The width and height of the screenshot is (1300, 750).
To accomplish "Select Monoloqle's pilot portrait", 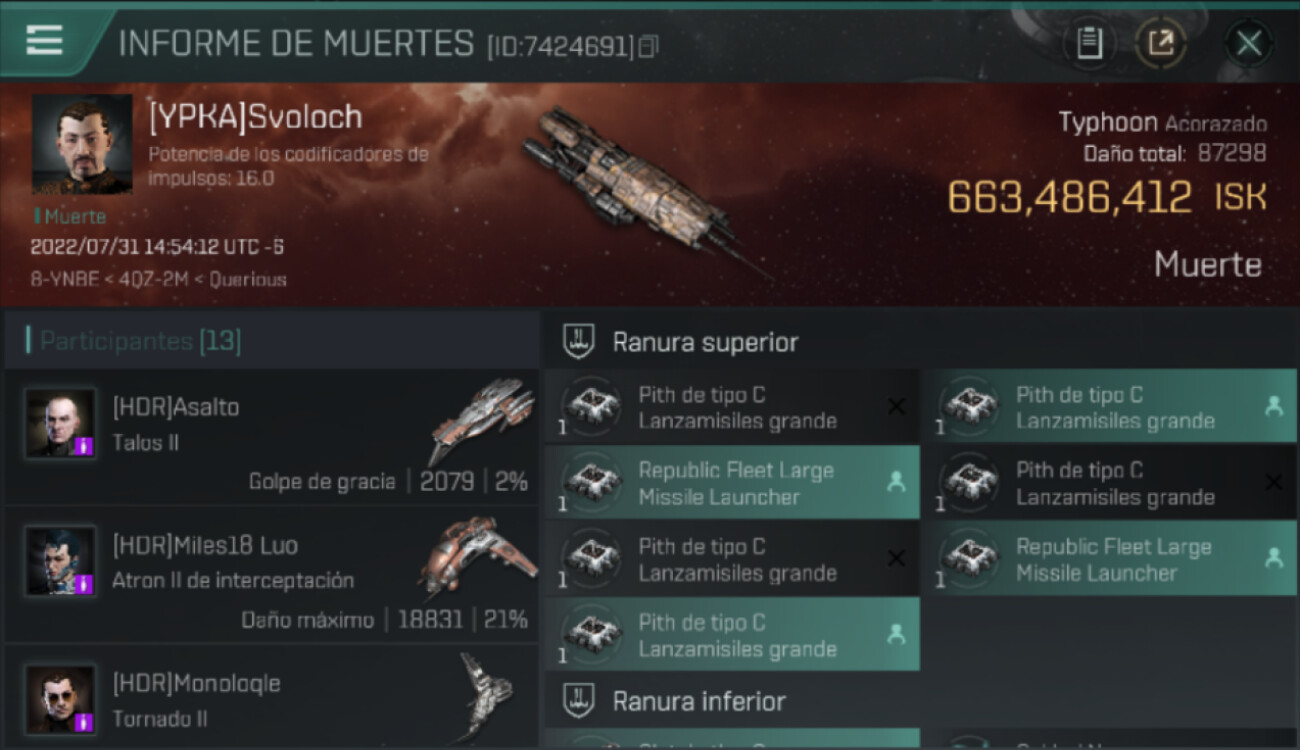I will [x=61, y=699].
